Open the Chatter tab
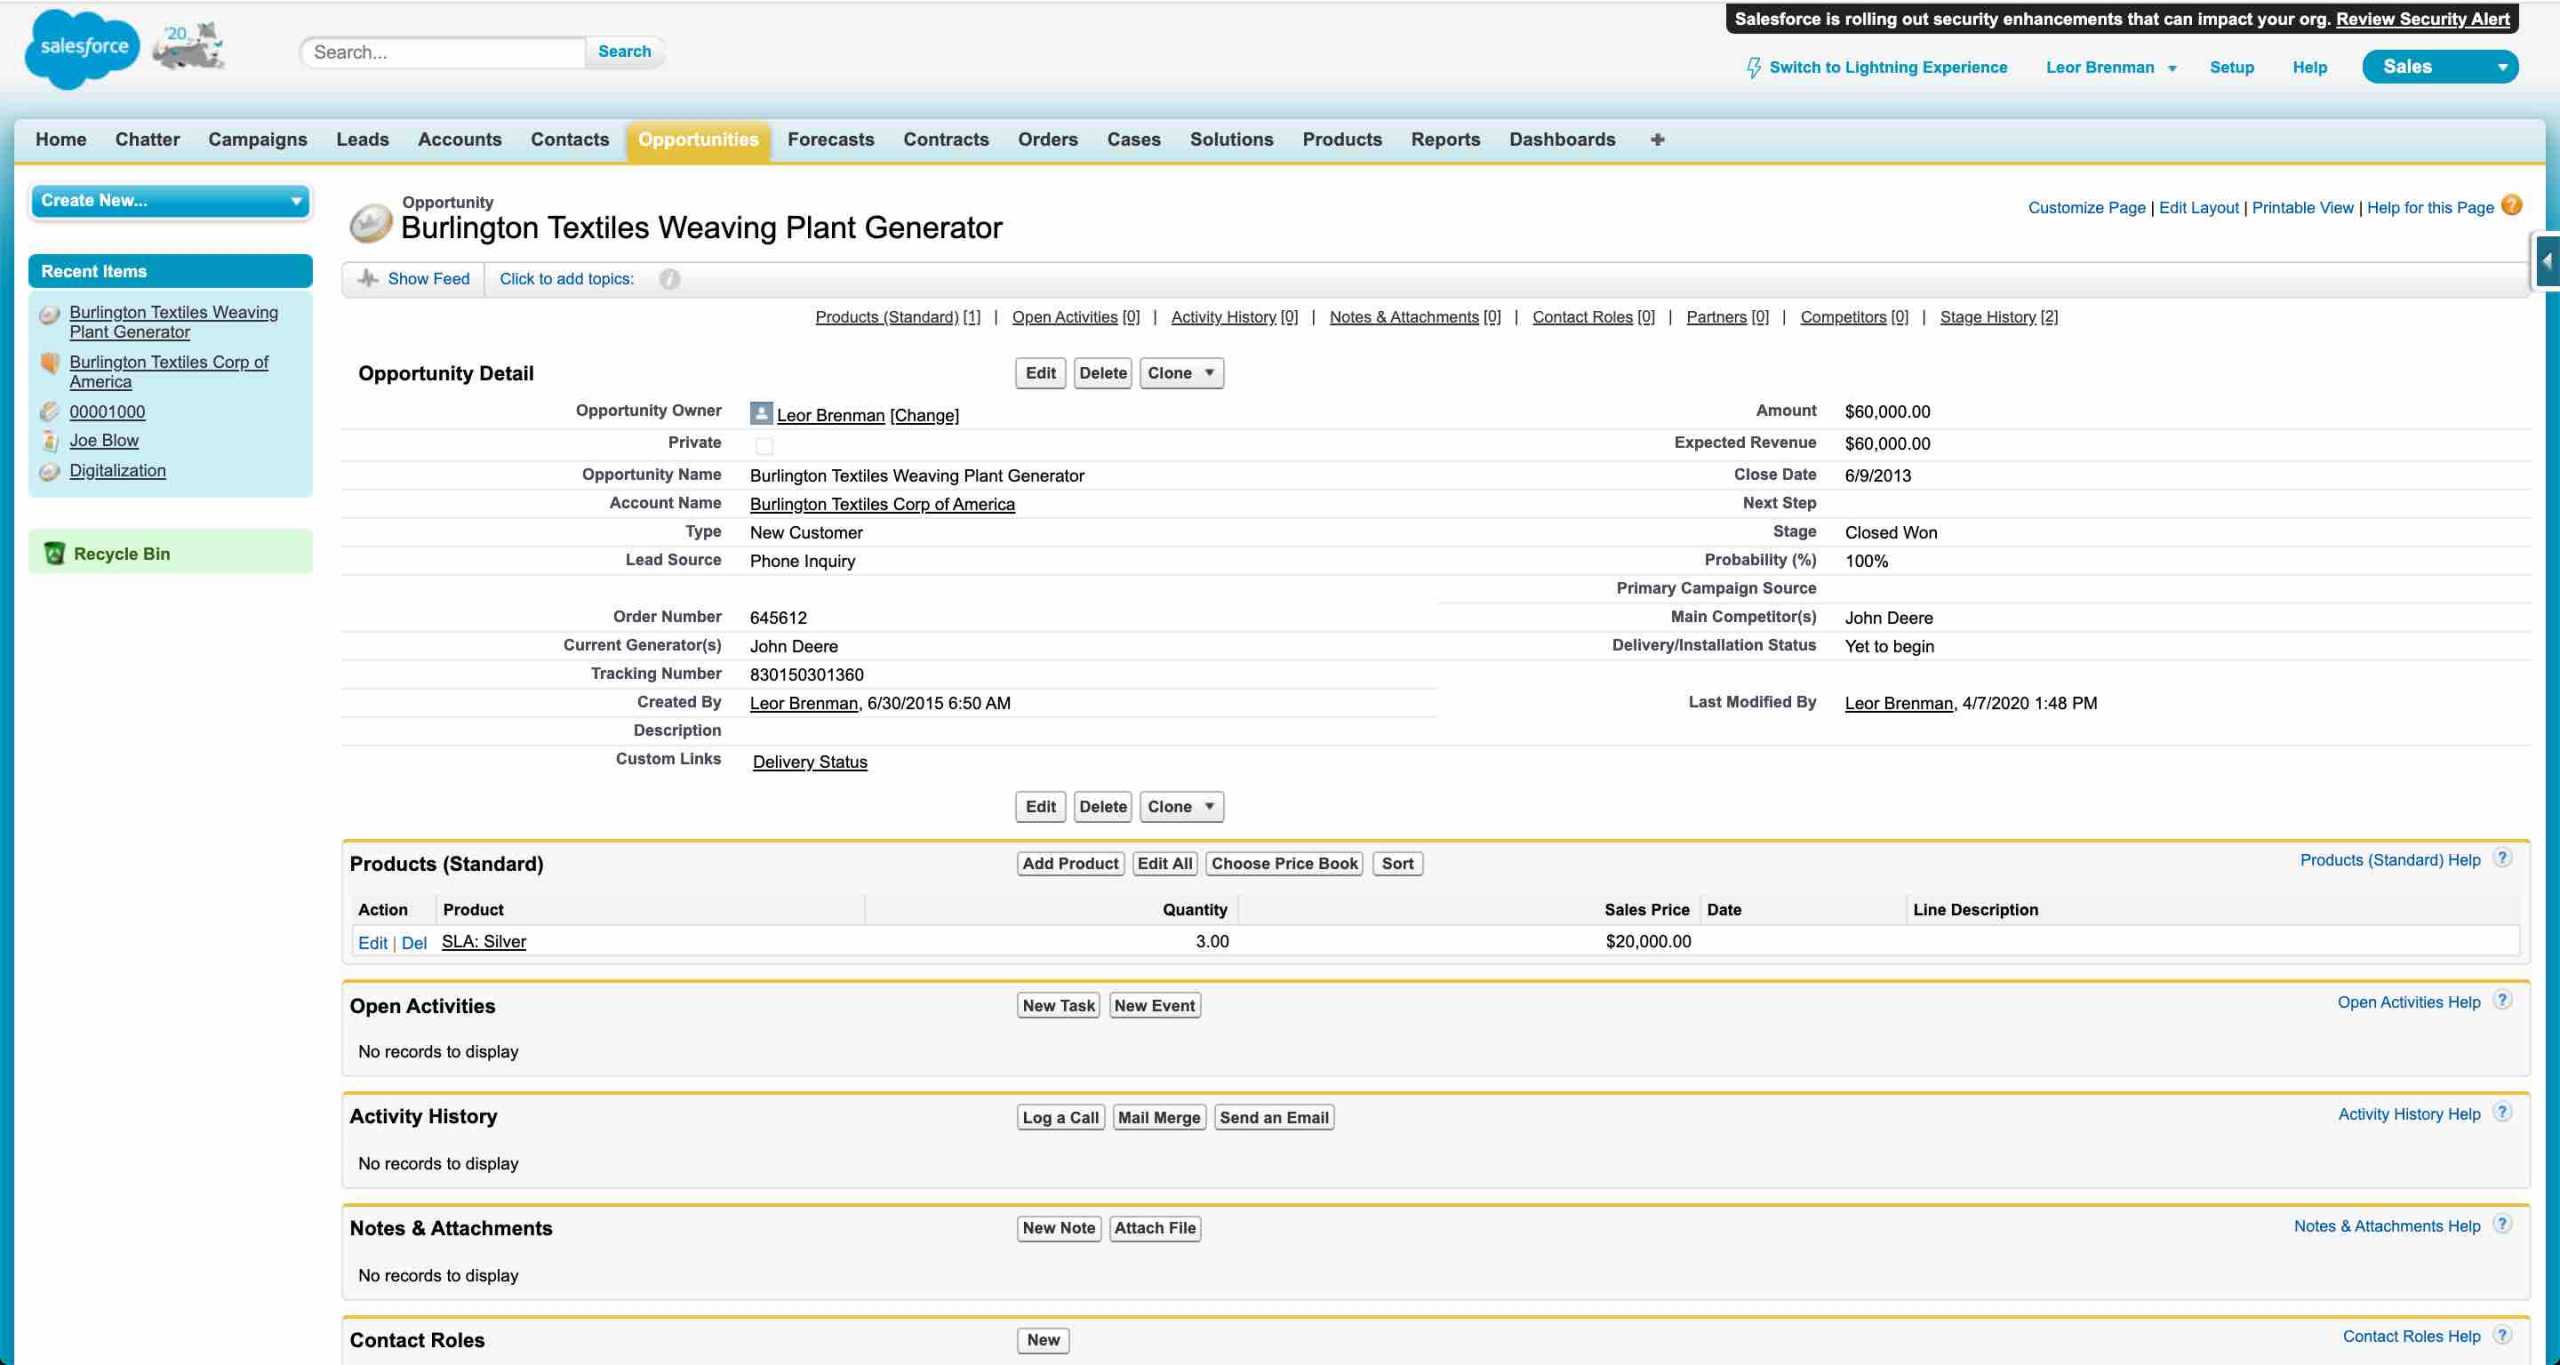Screen dimensions: 2560x1365 147,140
